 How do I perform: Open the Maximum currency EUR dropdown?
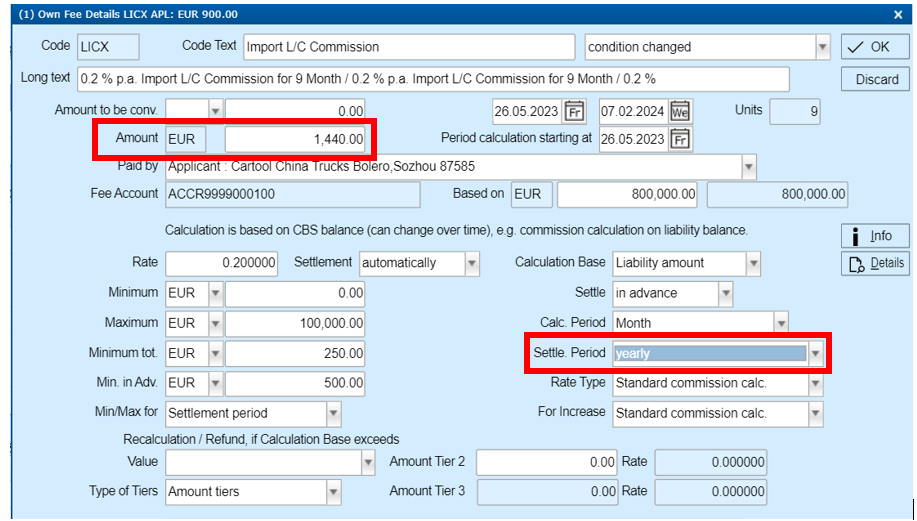pyautogui.click(x=216, y=323)
